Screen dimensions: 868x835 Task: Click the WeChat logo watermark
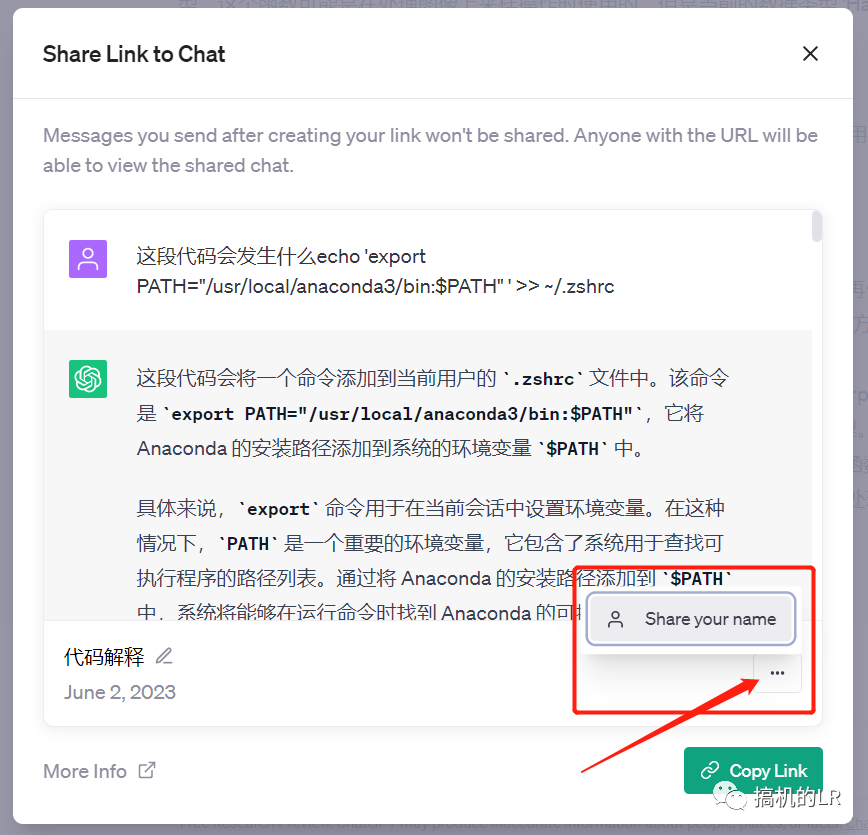pos(729,796)
